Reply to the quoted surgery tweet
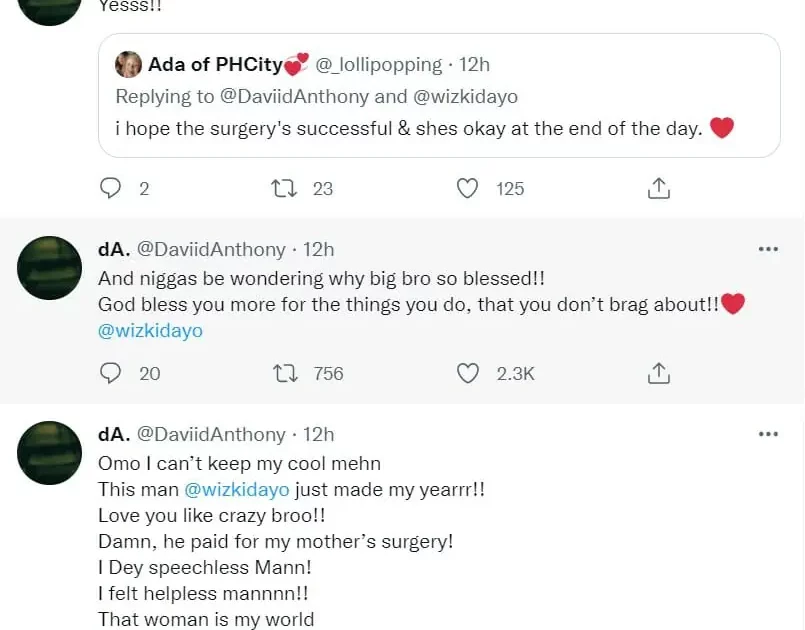The width and height of the screenshot is (805, 630). (112, 188)
